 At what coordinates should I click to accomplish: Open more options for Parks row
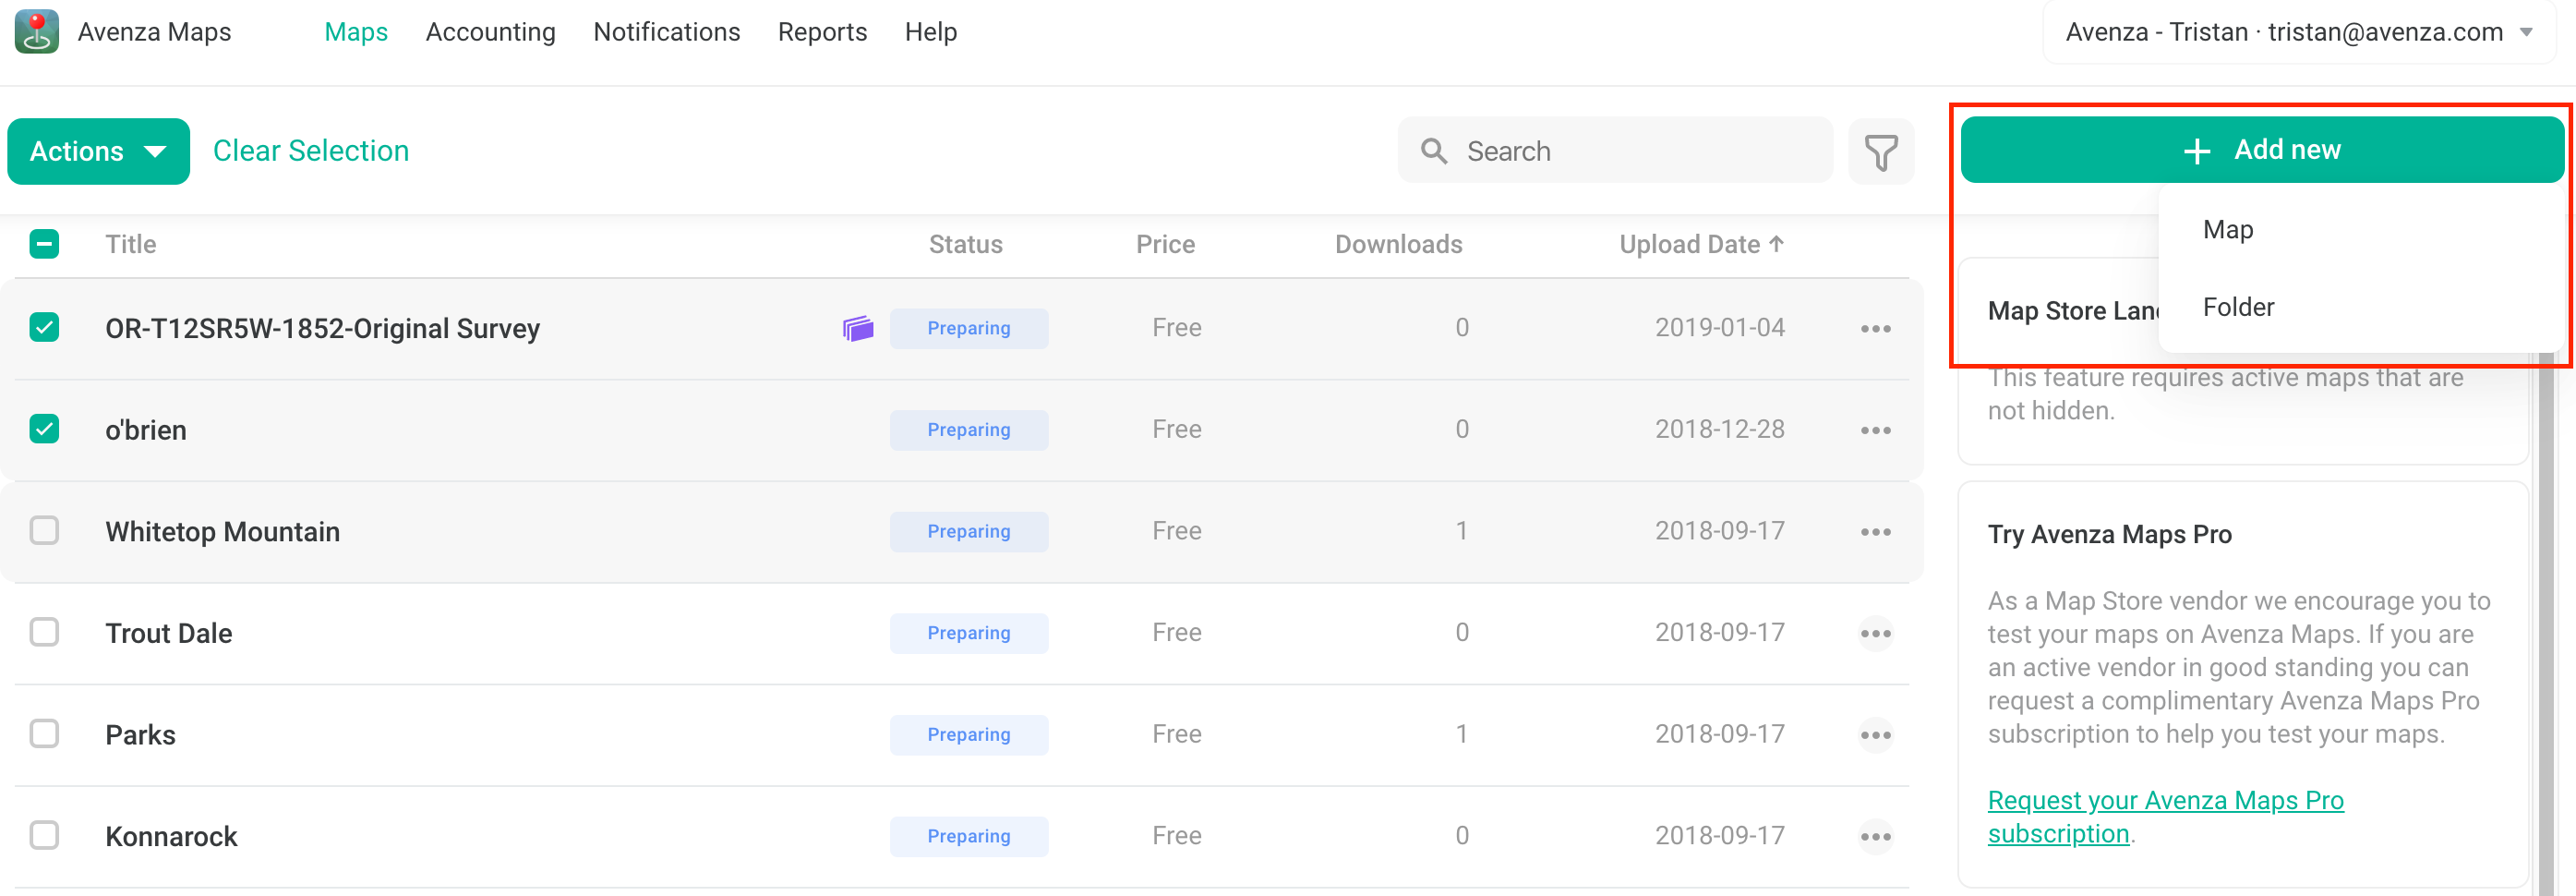point(1875,735)
